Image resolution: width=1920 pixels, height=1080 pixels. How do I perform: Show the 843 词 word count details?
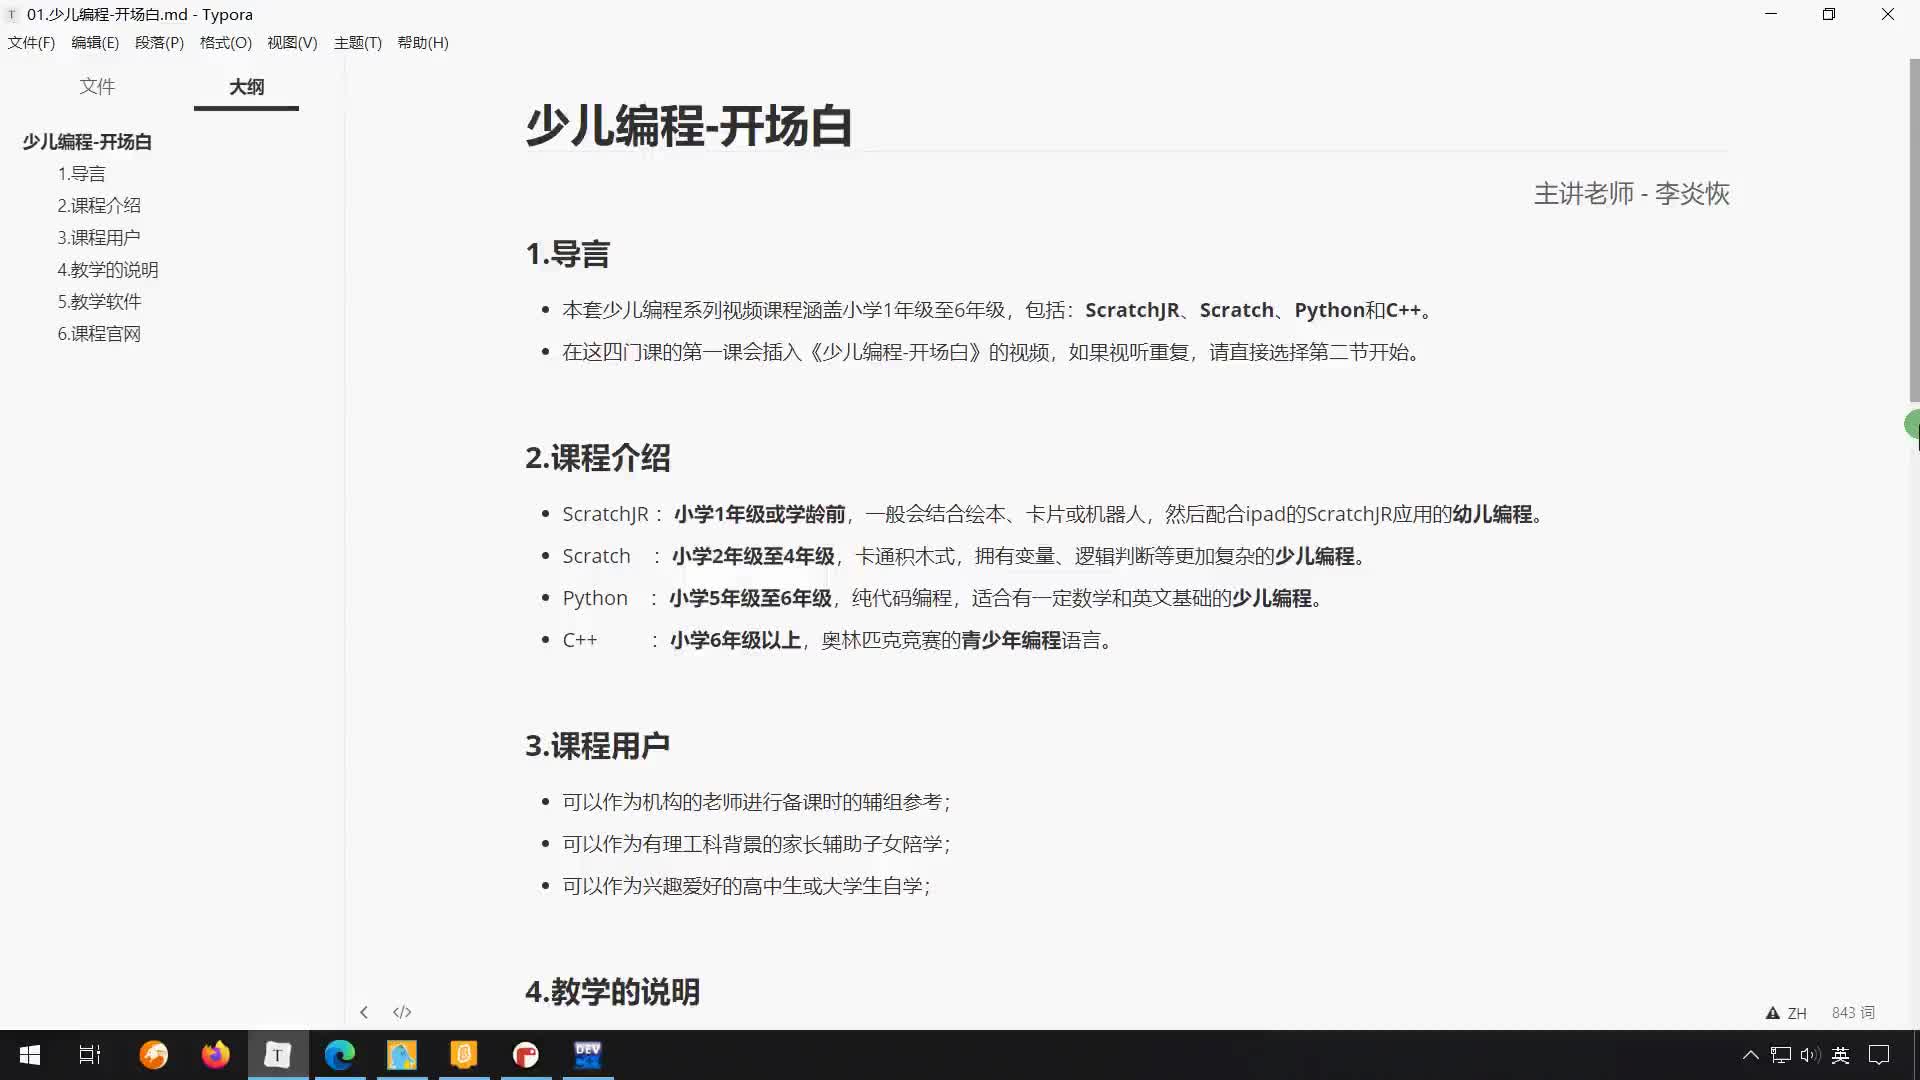click(1853, 1013)
